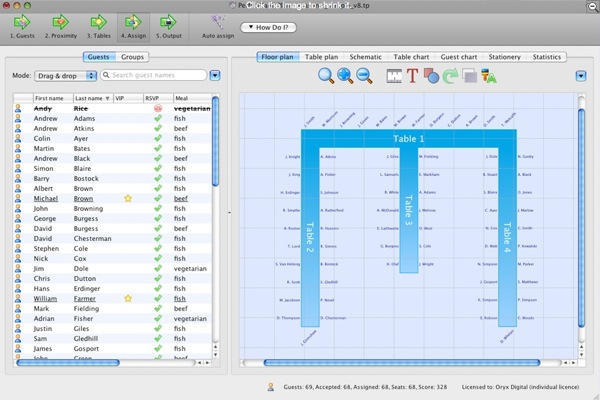Open the Mode Drag & drop dropdown
This screenshot has height=400, width=600.
tap(66, 75)
